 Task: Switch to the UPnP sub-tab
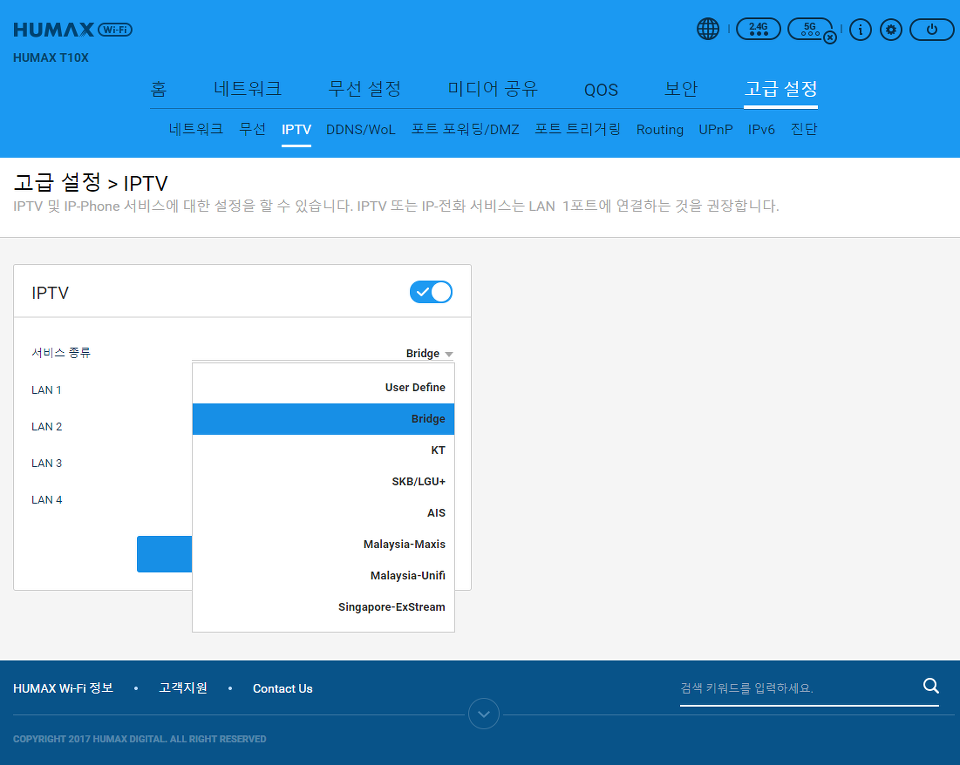pos(716,130)
